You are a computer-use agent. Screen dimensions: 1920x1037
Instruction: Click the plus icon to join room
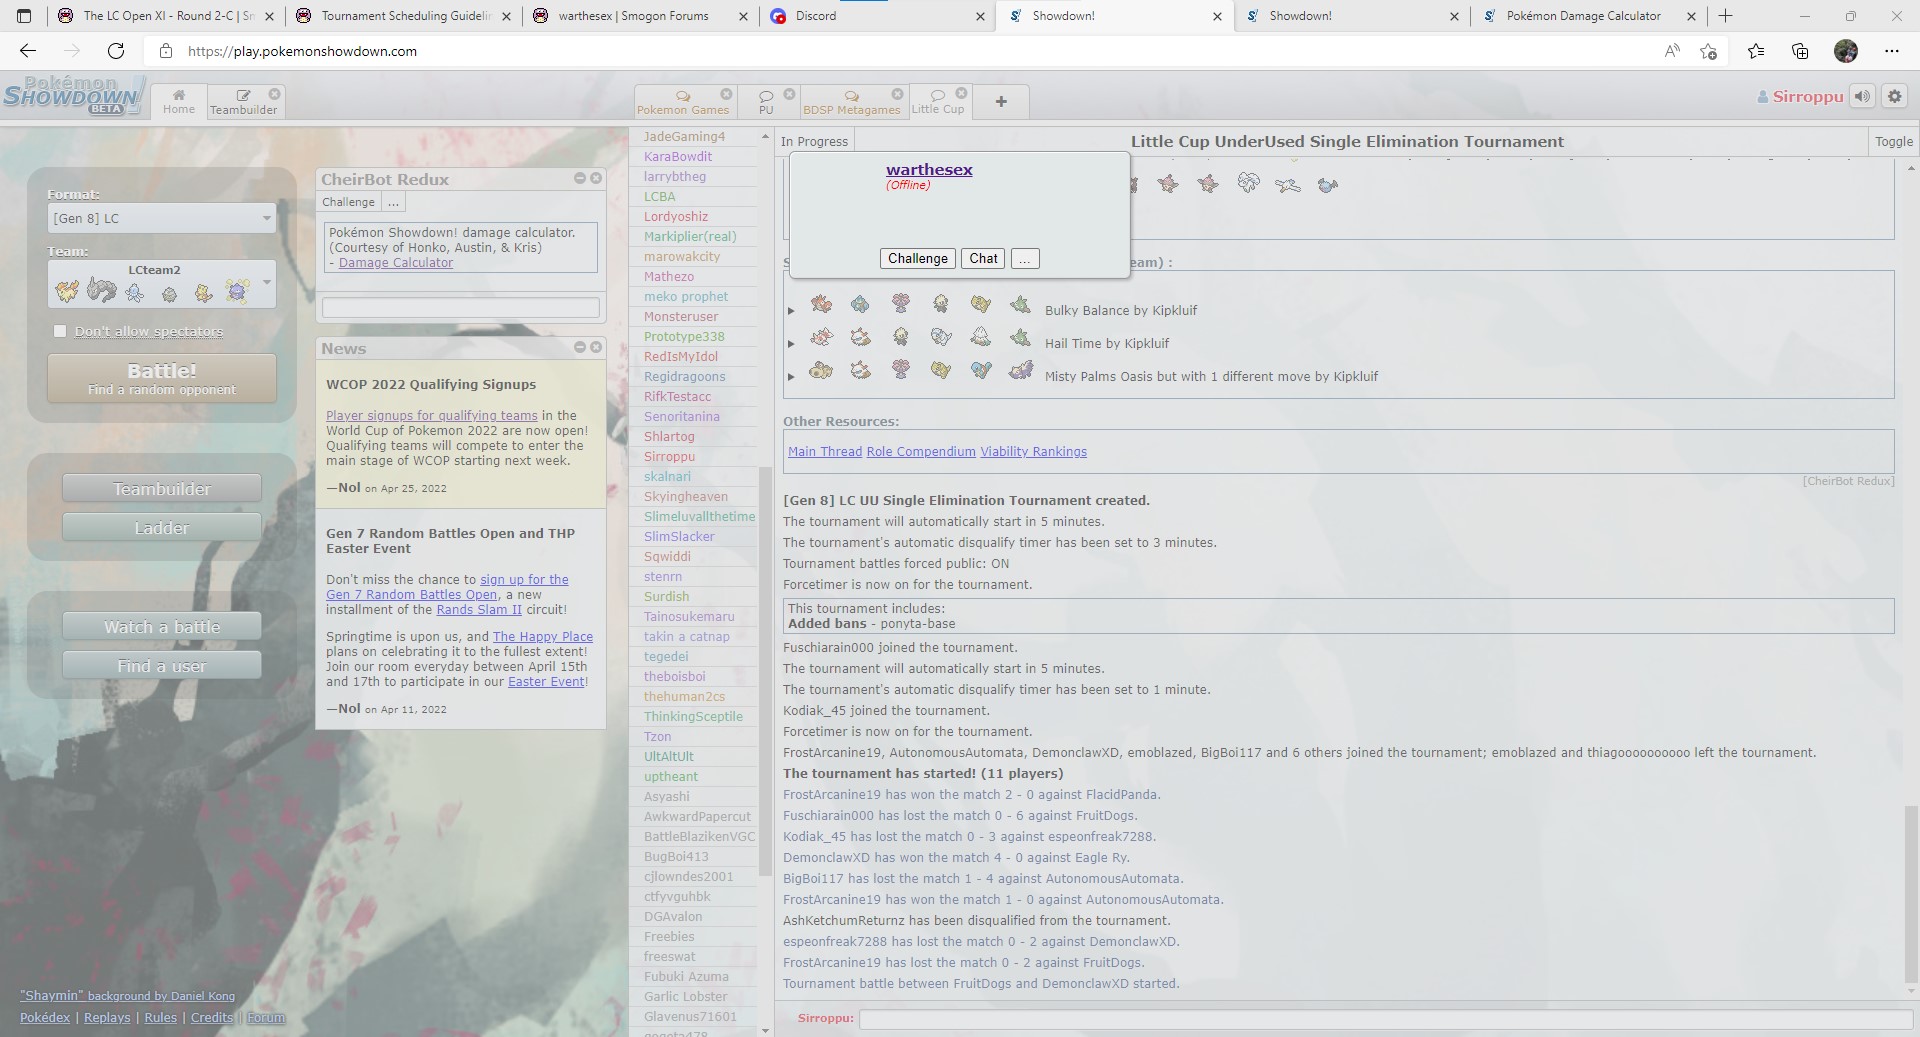tap(1001, 101)
